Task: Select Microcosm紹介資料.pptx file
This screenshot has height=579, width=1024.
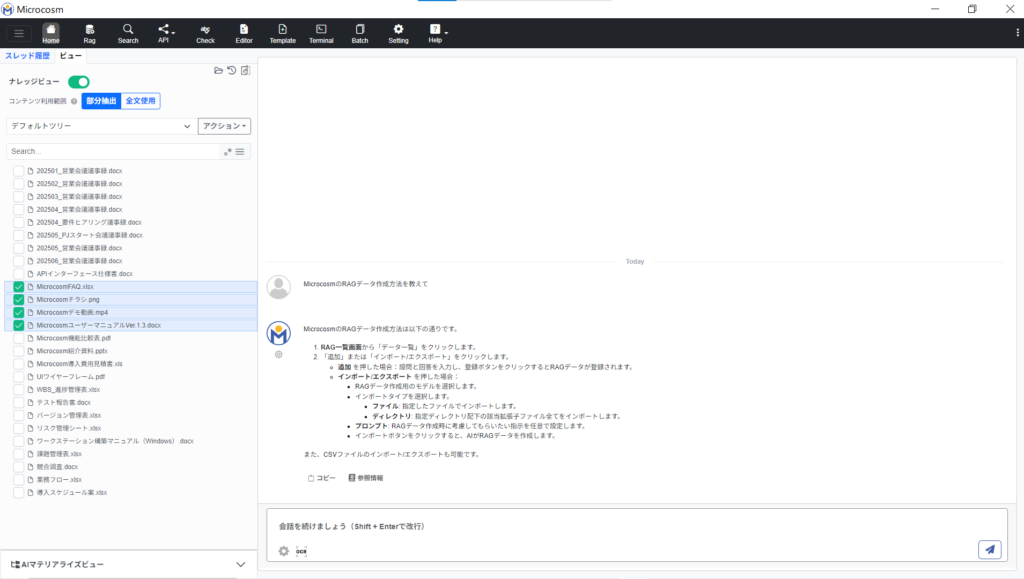Action: point(72,351)
